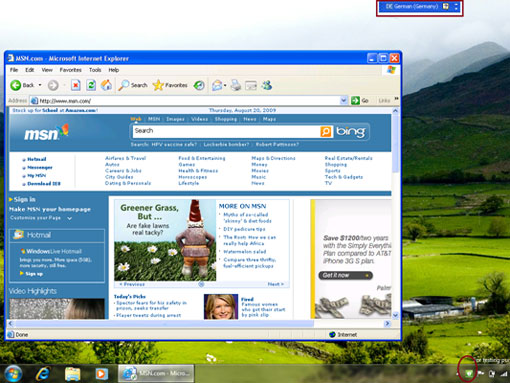Viewport: 510px width, 383px height.
Task: Click the Action Center flag tray icon
Action: tap(480, 374)
